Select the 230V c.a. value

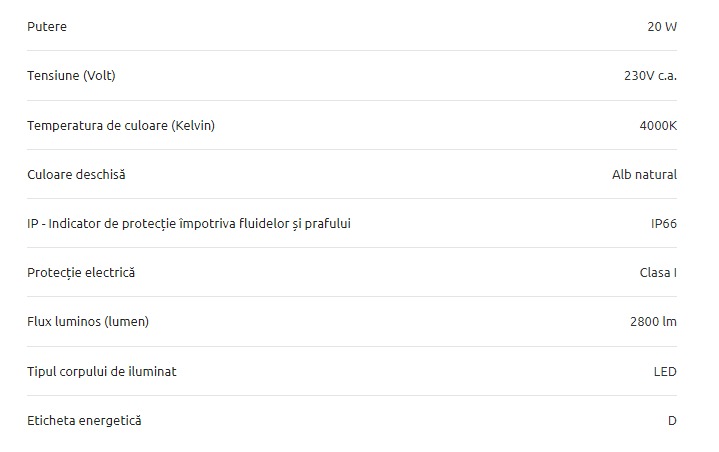(650, 76)
